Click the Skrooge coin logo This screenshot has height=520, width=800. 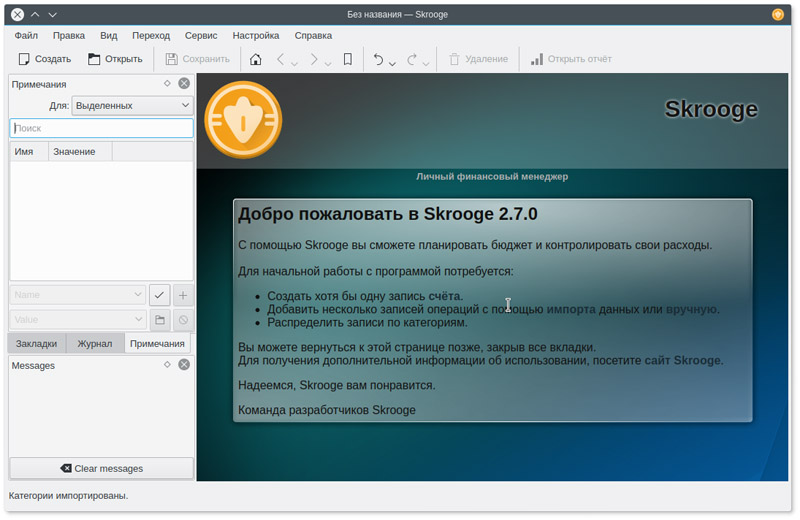[243, 120]
